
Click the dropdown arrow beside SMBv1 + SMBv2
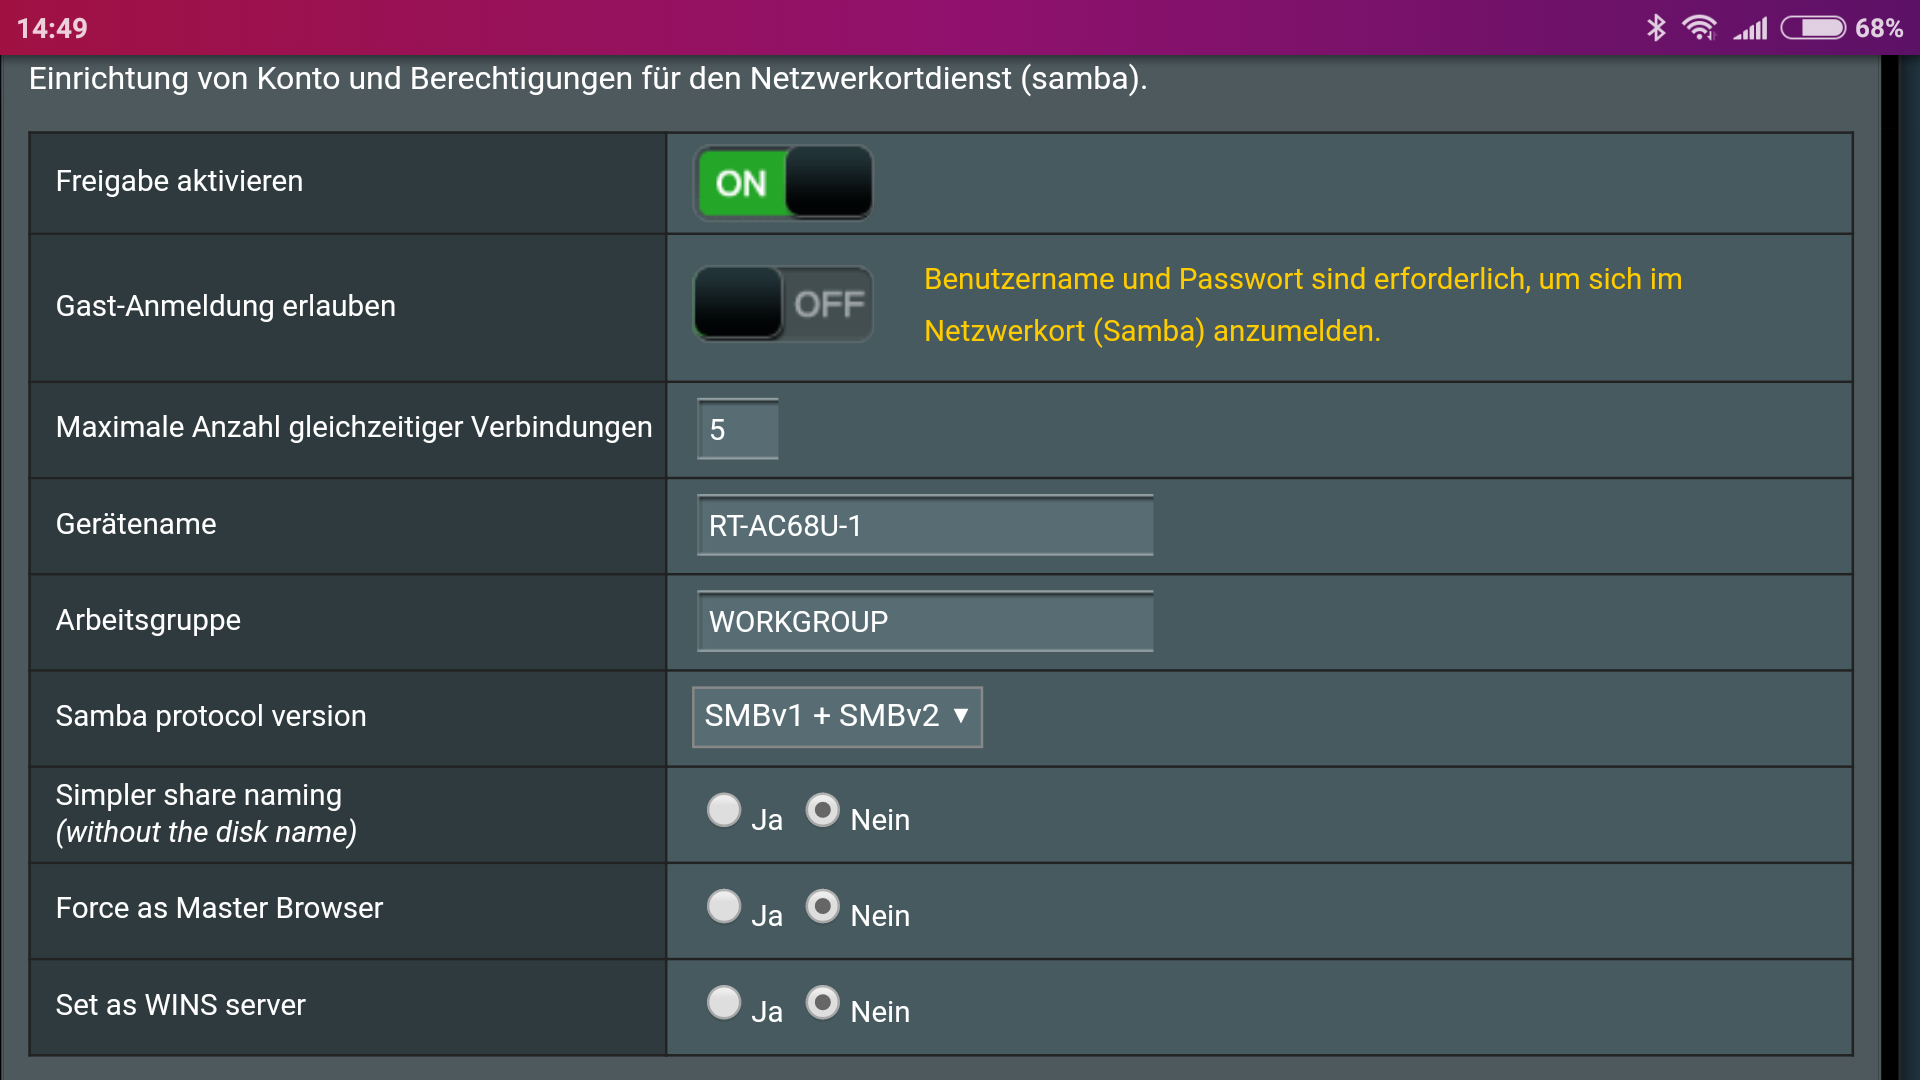click(x=961, y=716)
